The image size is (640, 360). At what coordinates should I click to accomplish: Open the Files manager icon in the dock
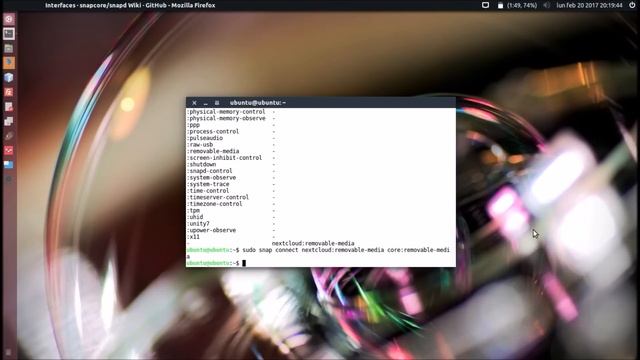click(x=9, y=48)
